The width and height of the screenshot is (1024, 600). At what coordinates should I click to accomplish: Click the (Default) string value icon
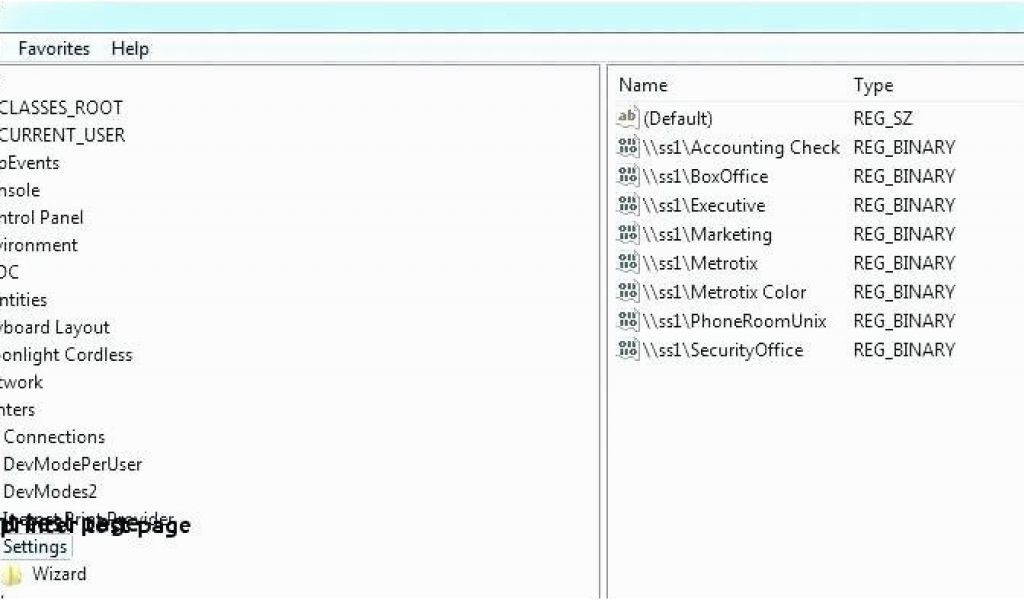pos(627,118)
